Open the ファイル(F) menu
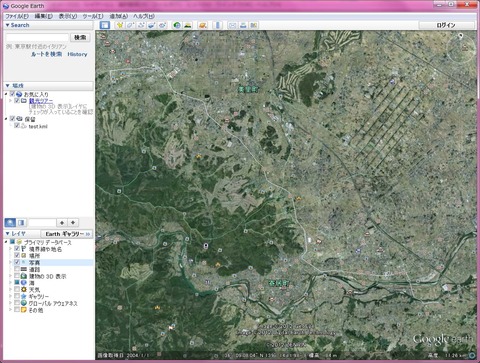Screen dimensions: 480x363 (x=17, y=16)
